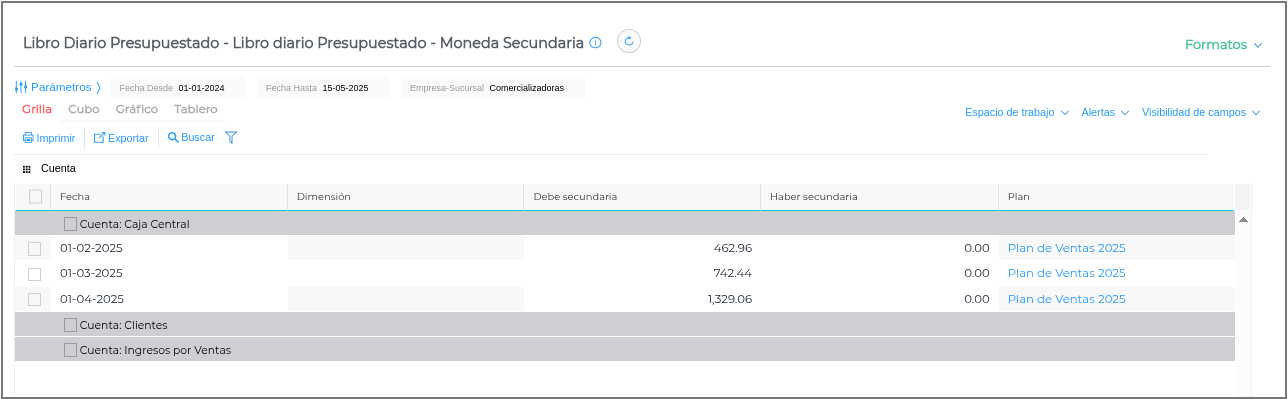Switch to the Gráfico tab
This screenshot has width=1288, height=399.
tap(137, 109)
